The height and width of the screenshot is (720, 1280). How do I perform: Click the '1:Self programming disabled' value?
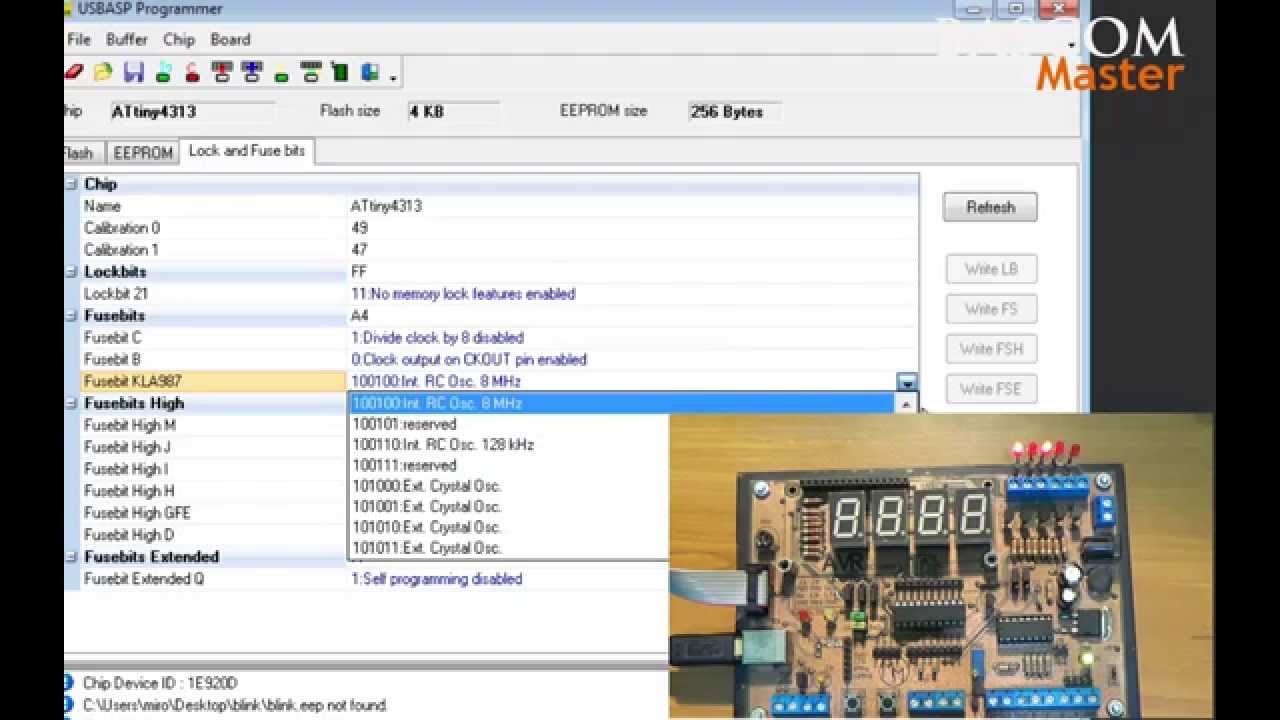coord(436,579)
